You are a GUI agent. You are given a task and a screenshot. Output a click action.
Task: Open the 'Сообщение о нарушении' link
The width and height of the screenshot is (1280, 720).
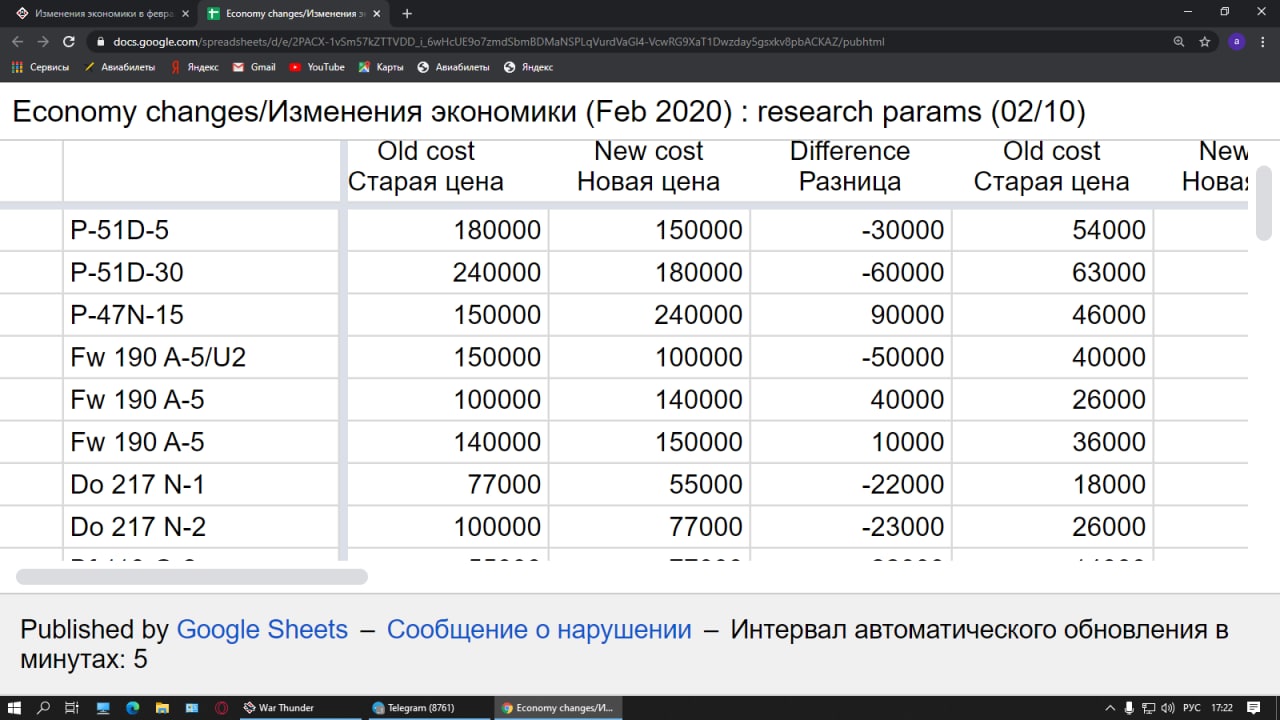coord(539,629)
